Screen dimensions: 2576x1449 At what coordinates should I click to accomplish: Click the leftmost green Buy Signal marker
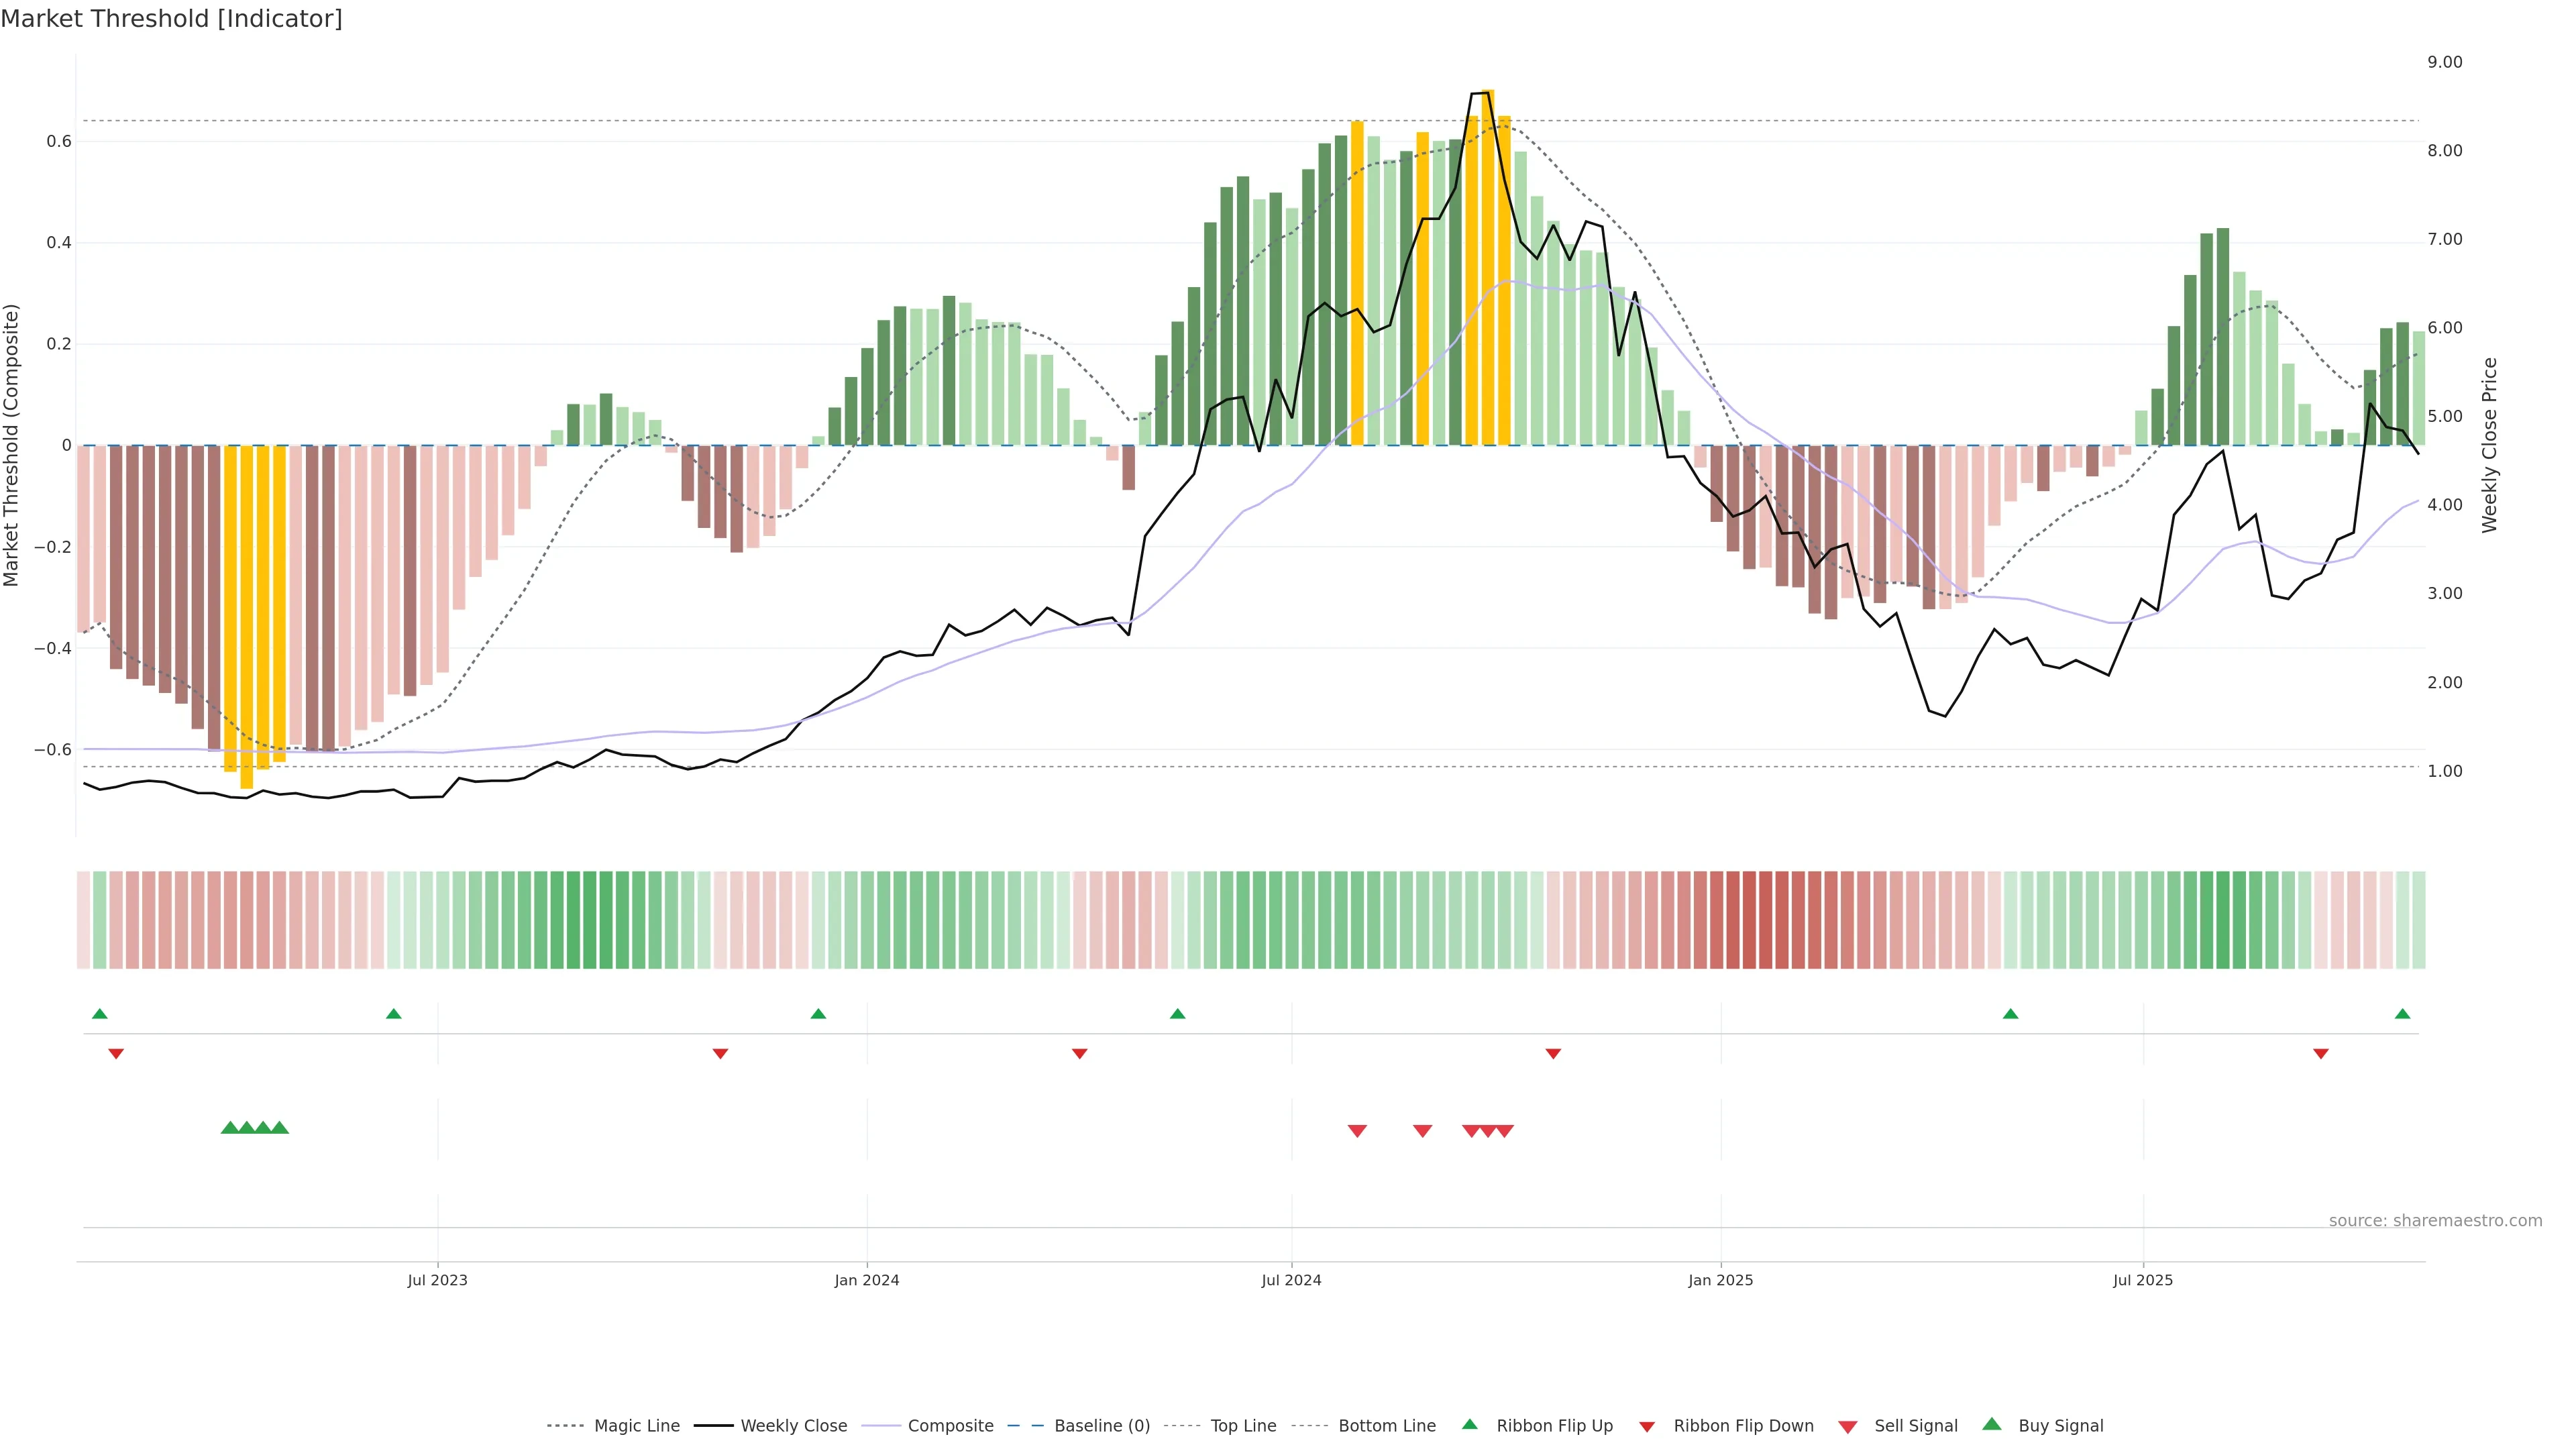pos(229,1128)
